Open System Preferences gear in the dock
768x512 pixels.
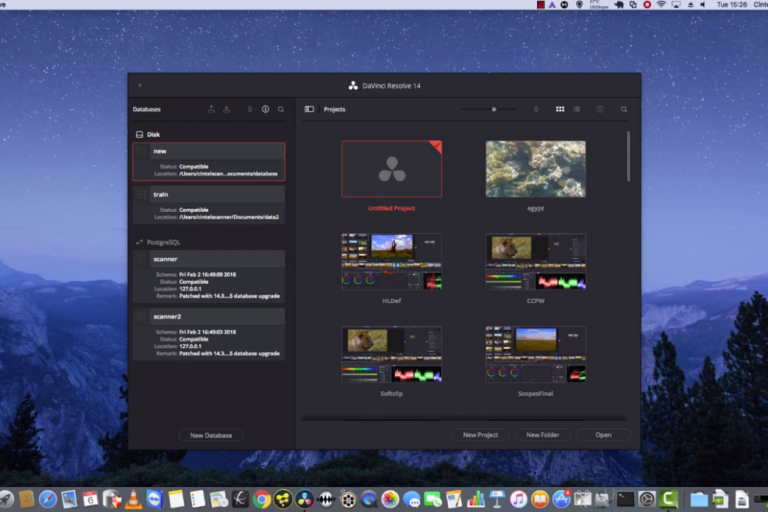[x=647, y=499]
